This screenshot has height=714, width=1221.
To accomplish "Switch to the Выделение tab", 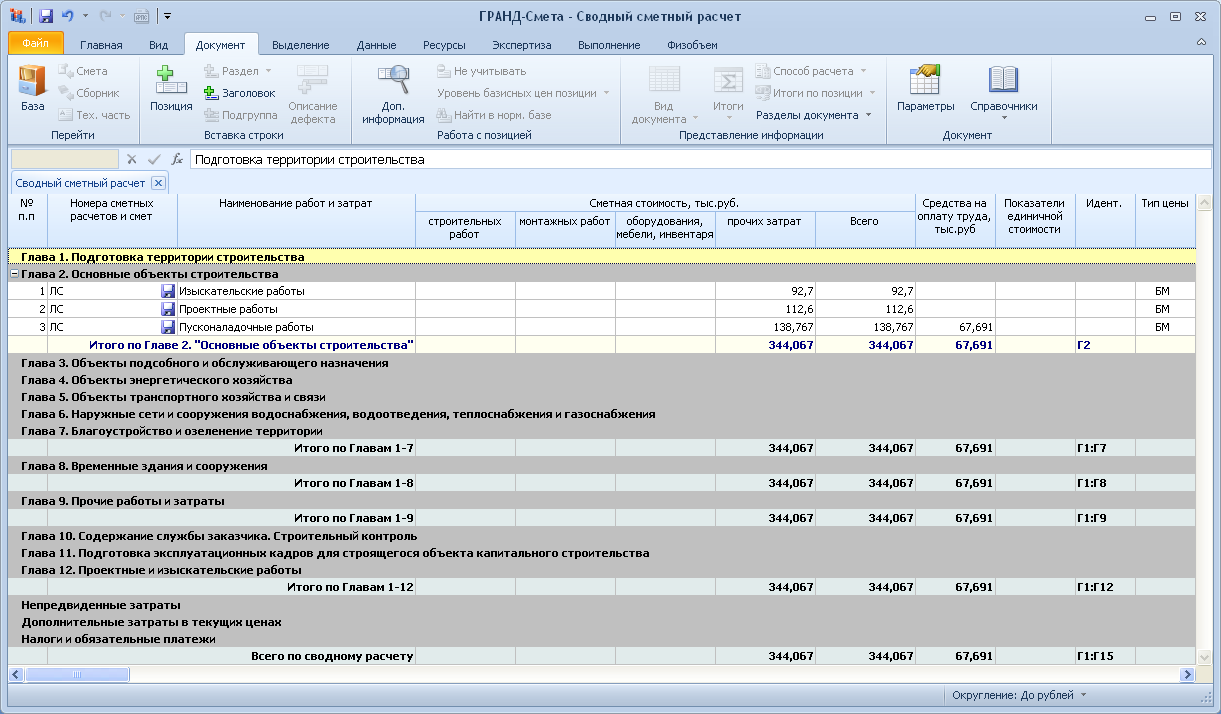I will (300, 45).
